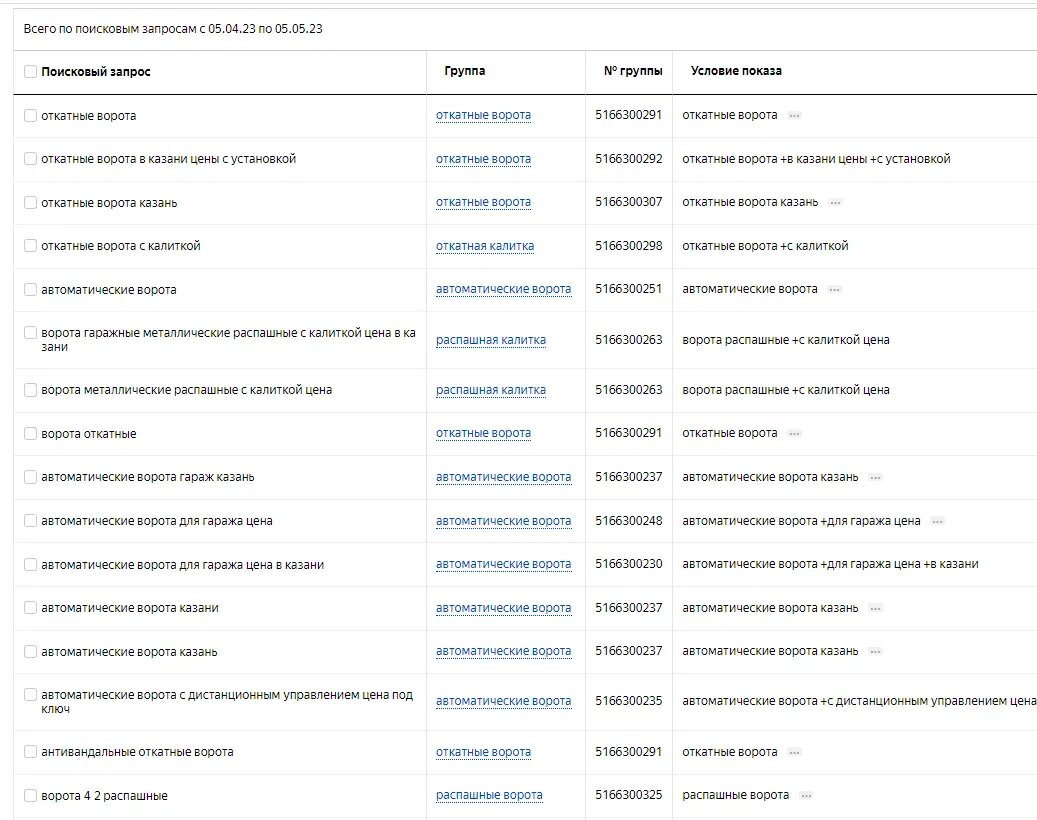Open ellipsis in 'автоматические ворота казань' query row
1037x820 pixels.
pyautogui.click(x=875, y=652)
